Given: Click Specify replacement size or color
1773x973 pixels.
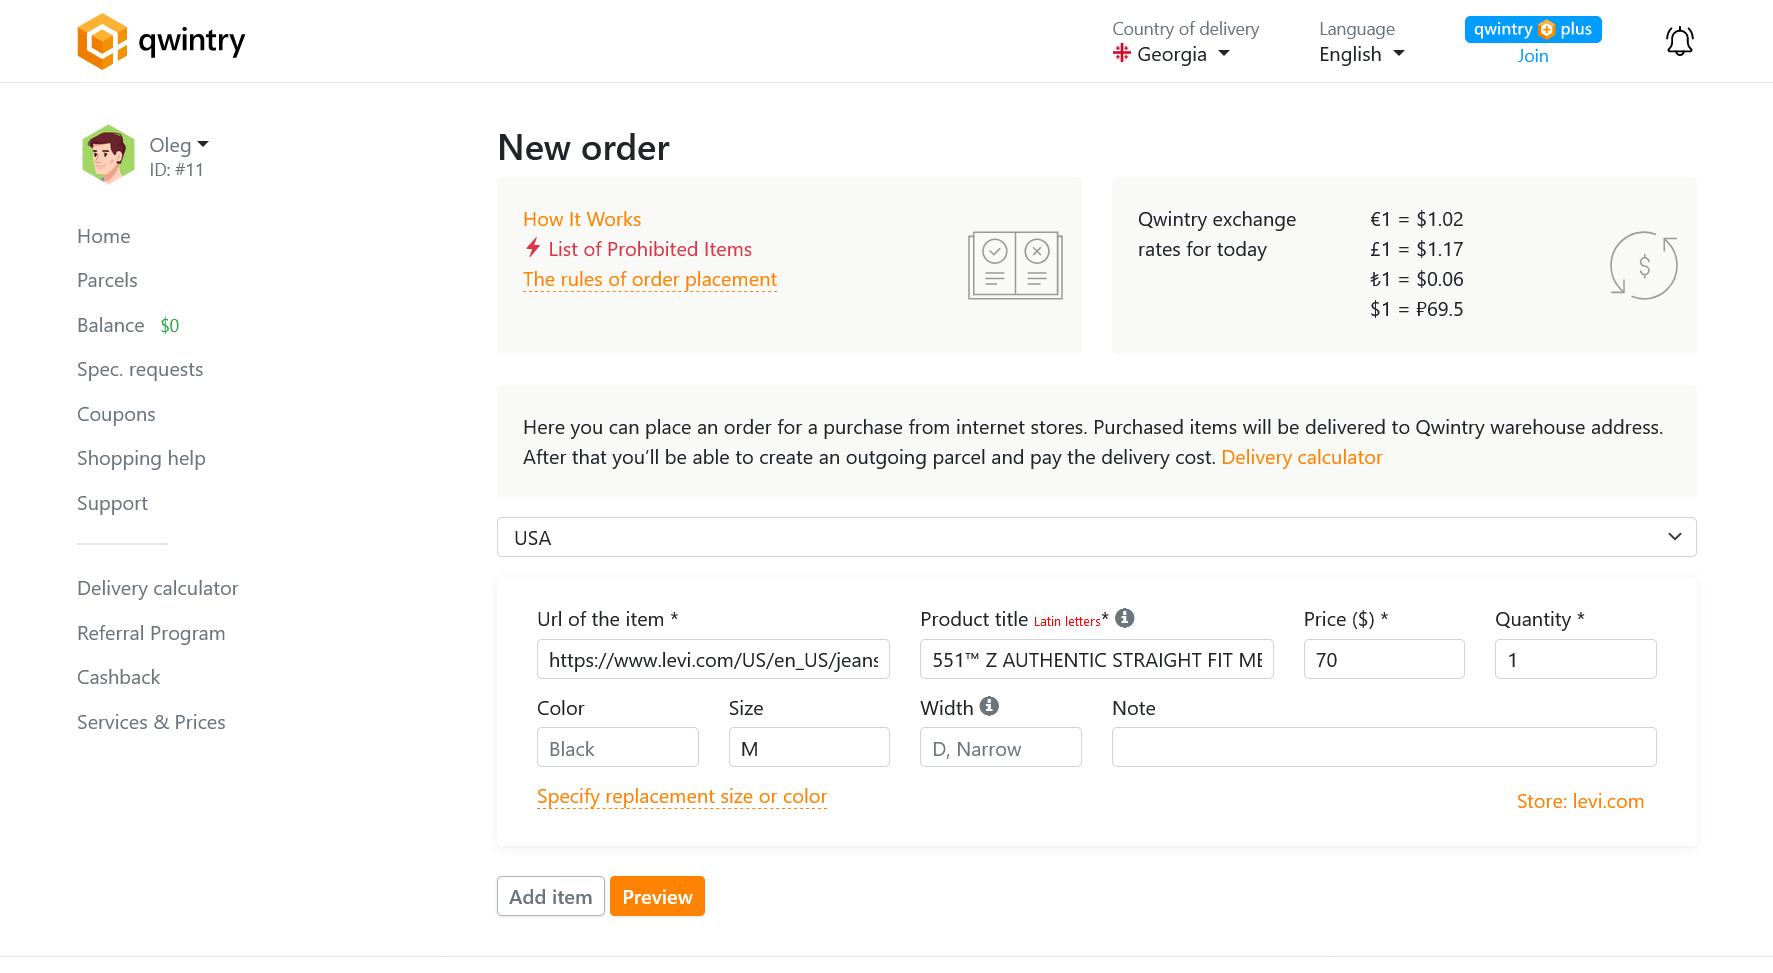Looking at the screenshot, I should (x=682, y=796).
